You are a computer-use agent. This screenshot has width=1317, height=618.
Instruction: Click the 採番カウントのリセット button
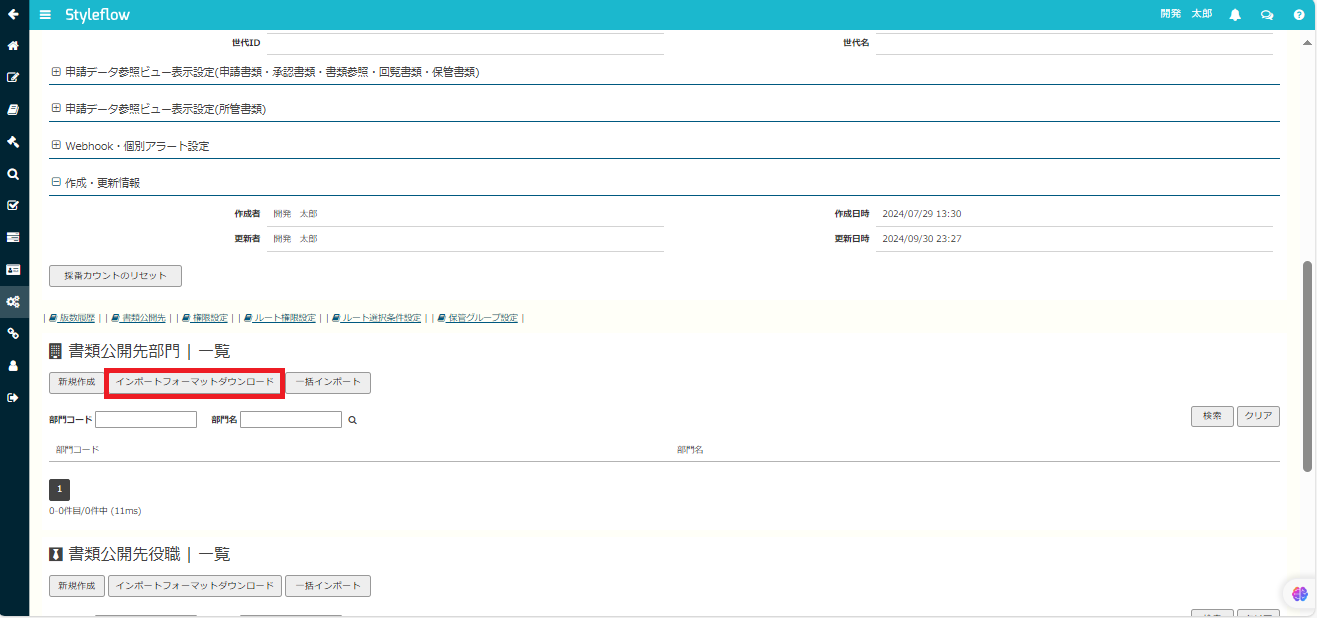(x=115, y=276)
